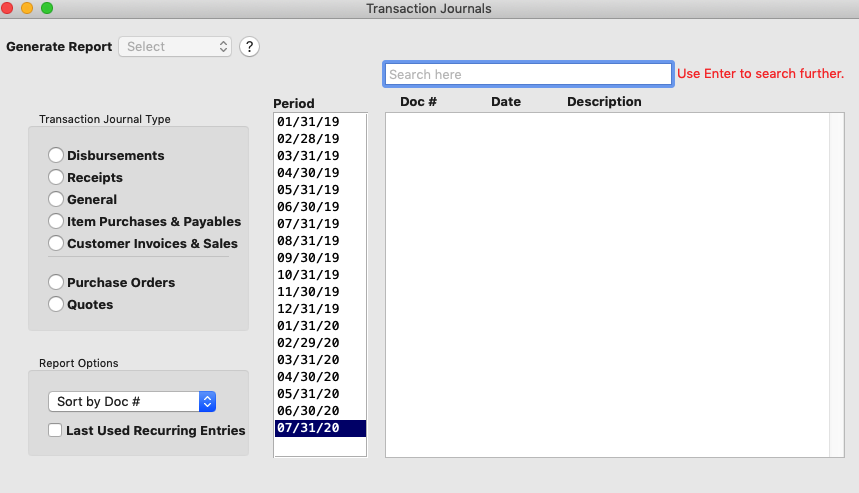859x493 pixels.
Task: Select period 07/31/19
Action: [320, 223]
